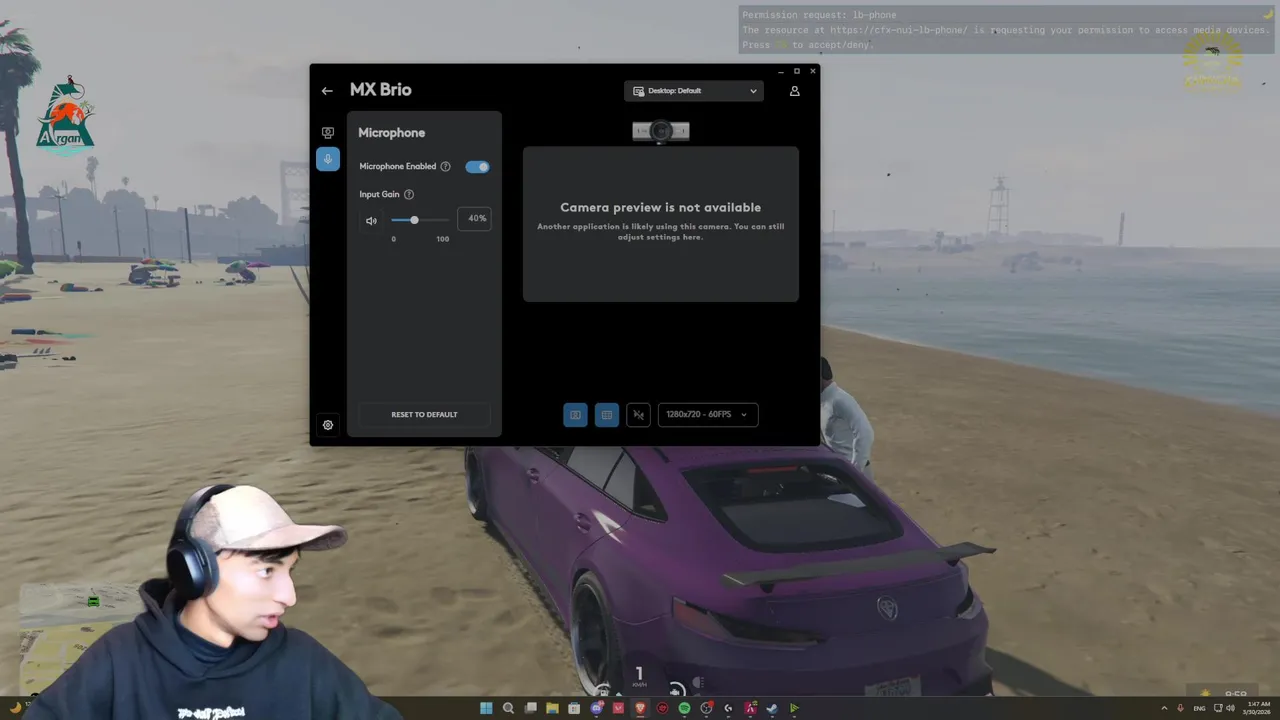The image size is (1280, 720).
Task: Open clock showing 1:47 AM
Action: pyautogui.click(x=1257, y=708)
